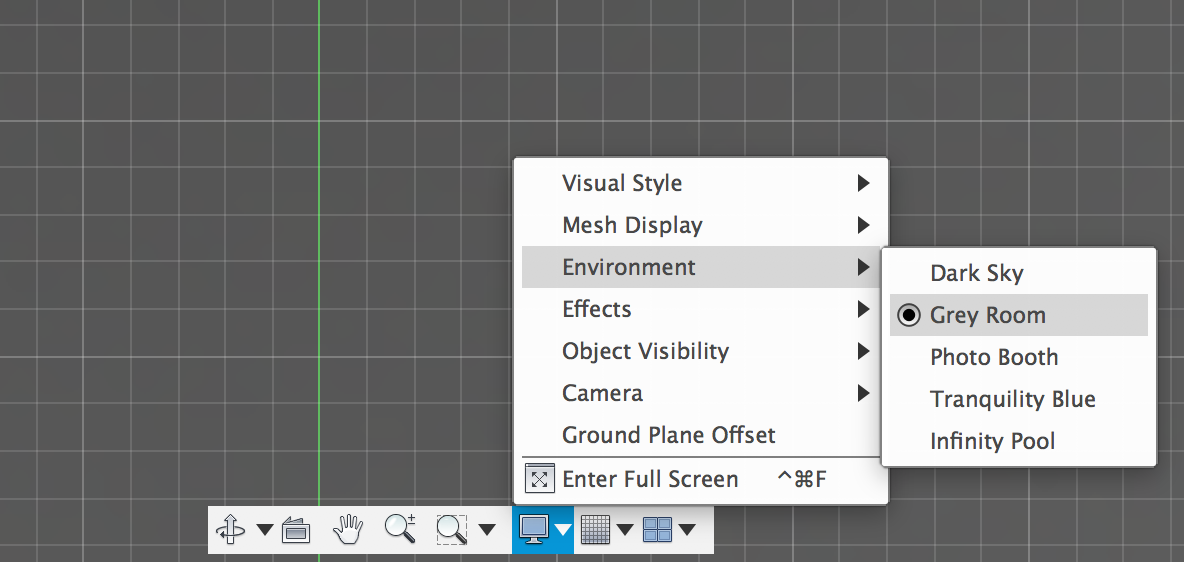Expand the Zoom Window dropdown arrow

point(487,529)
